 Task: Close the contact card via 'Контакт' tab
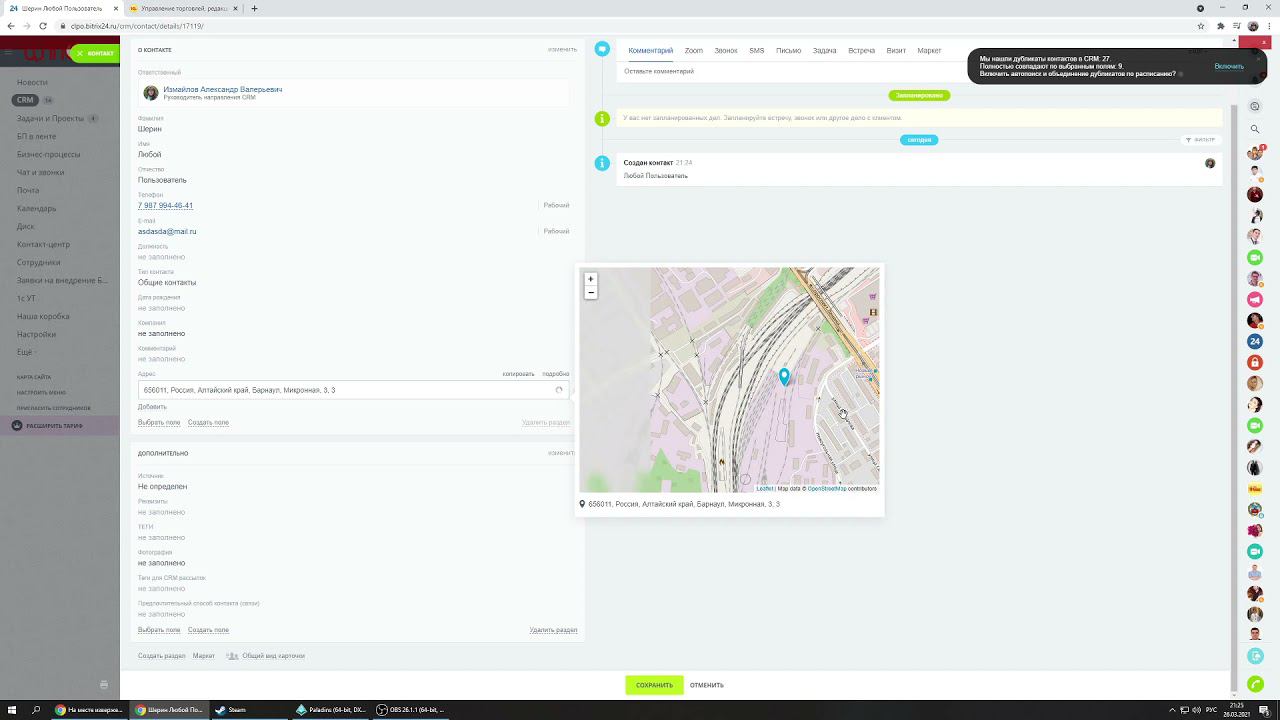click(x=95, y=53)
